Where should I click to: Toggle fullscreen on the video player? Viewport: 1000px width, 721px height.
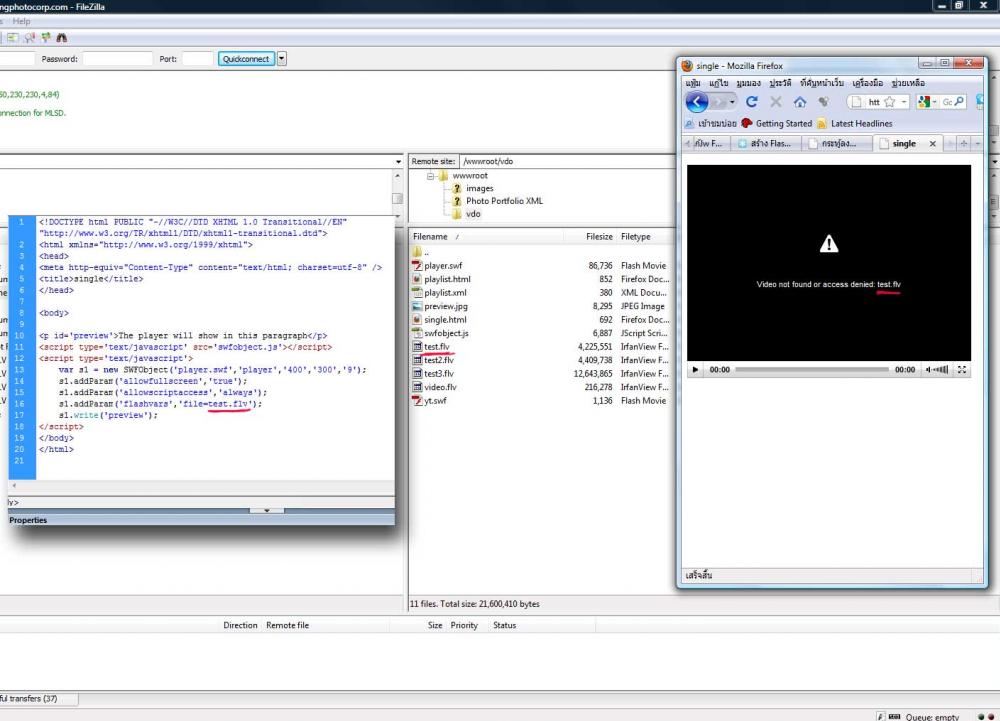click(x=962, y=370)
